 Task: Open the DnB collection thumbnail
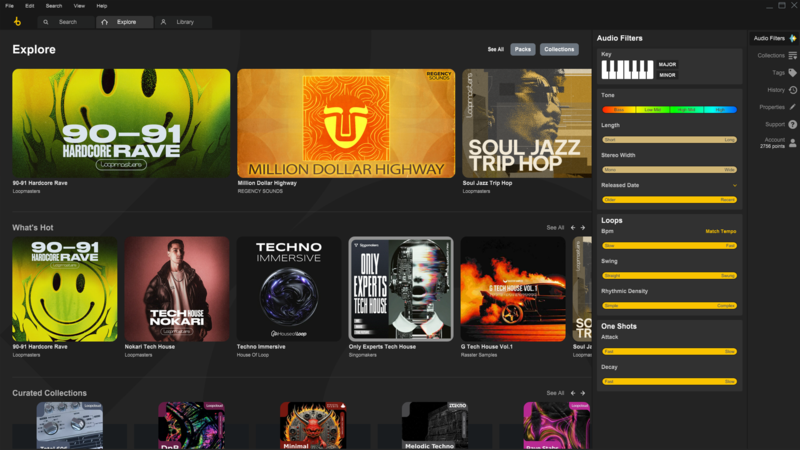[191, 426]
